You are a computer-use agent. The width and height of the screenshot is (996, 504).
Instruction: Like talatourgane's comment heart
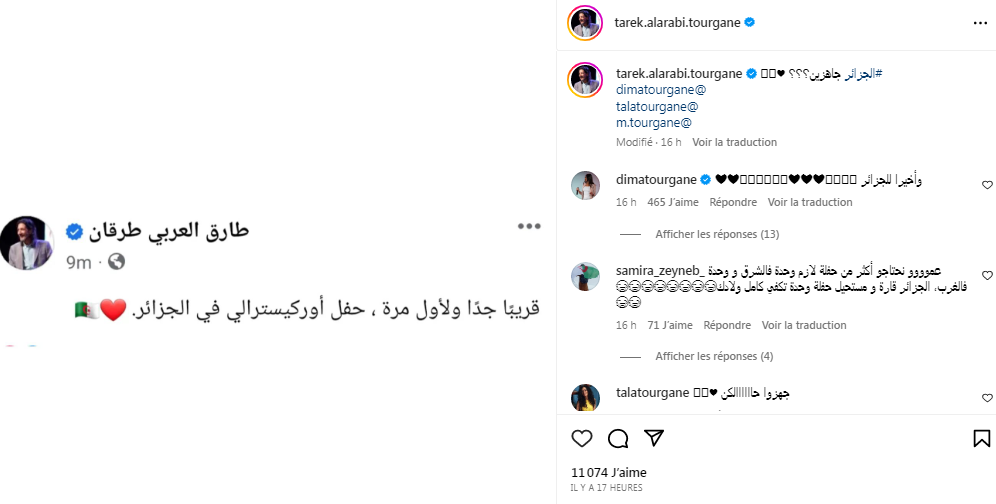[x=987, y=398]
